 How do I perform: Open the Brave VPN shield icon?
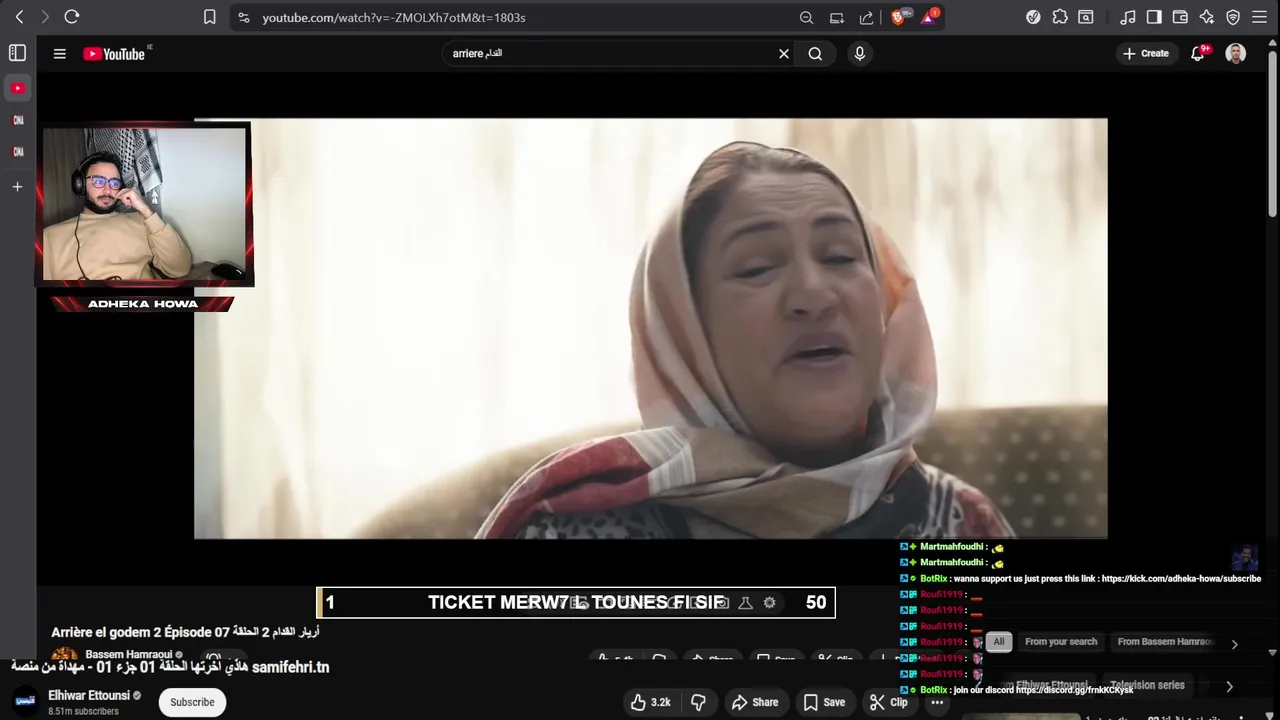coord(1233,17)
